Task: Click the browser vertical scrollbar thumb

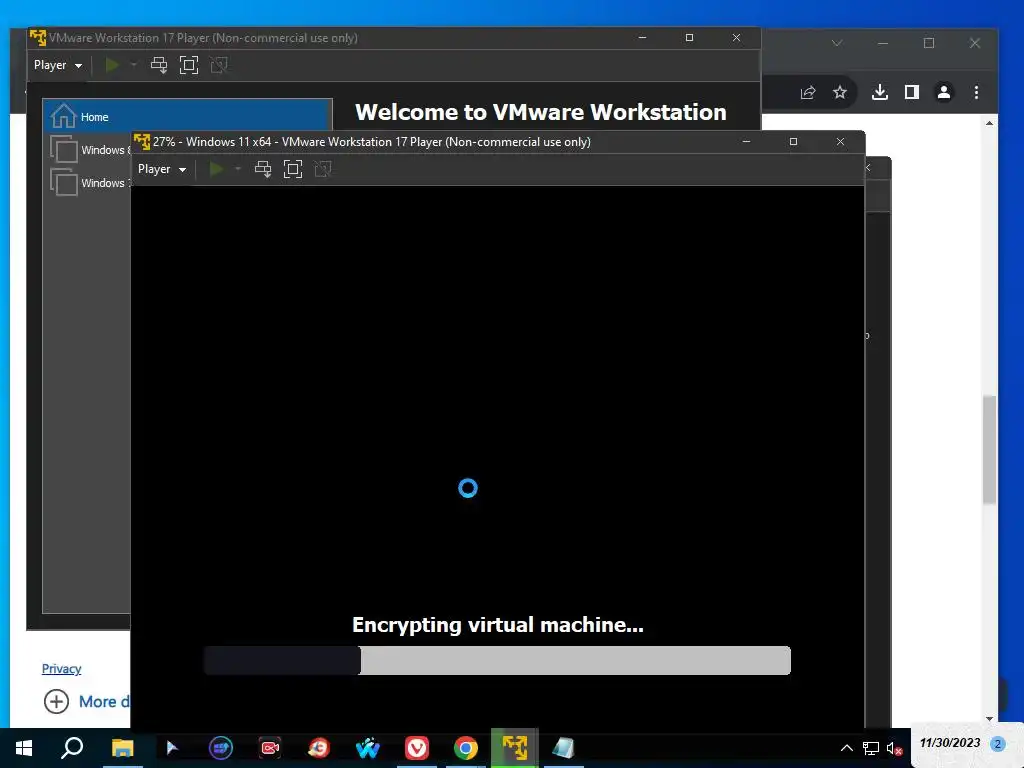Action: pyautogui.click(x=989, y=449)
